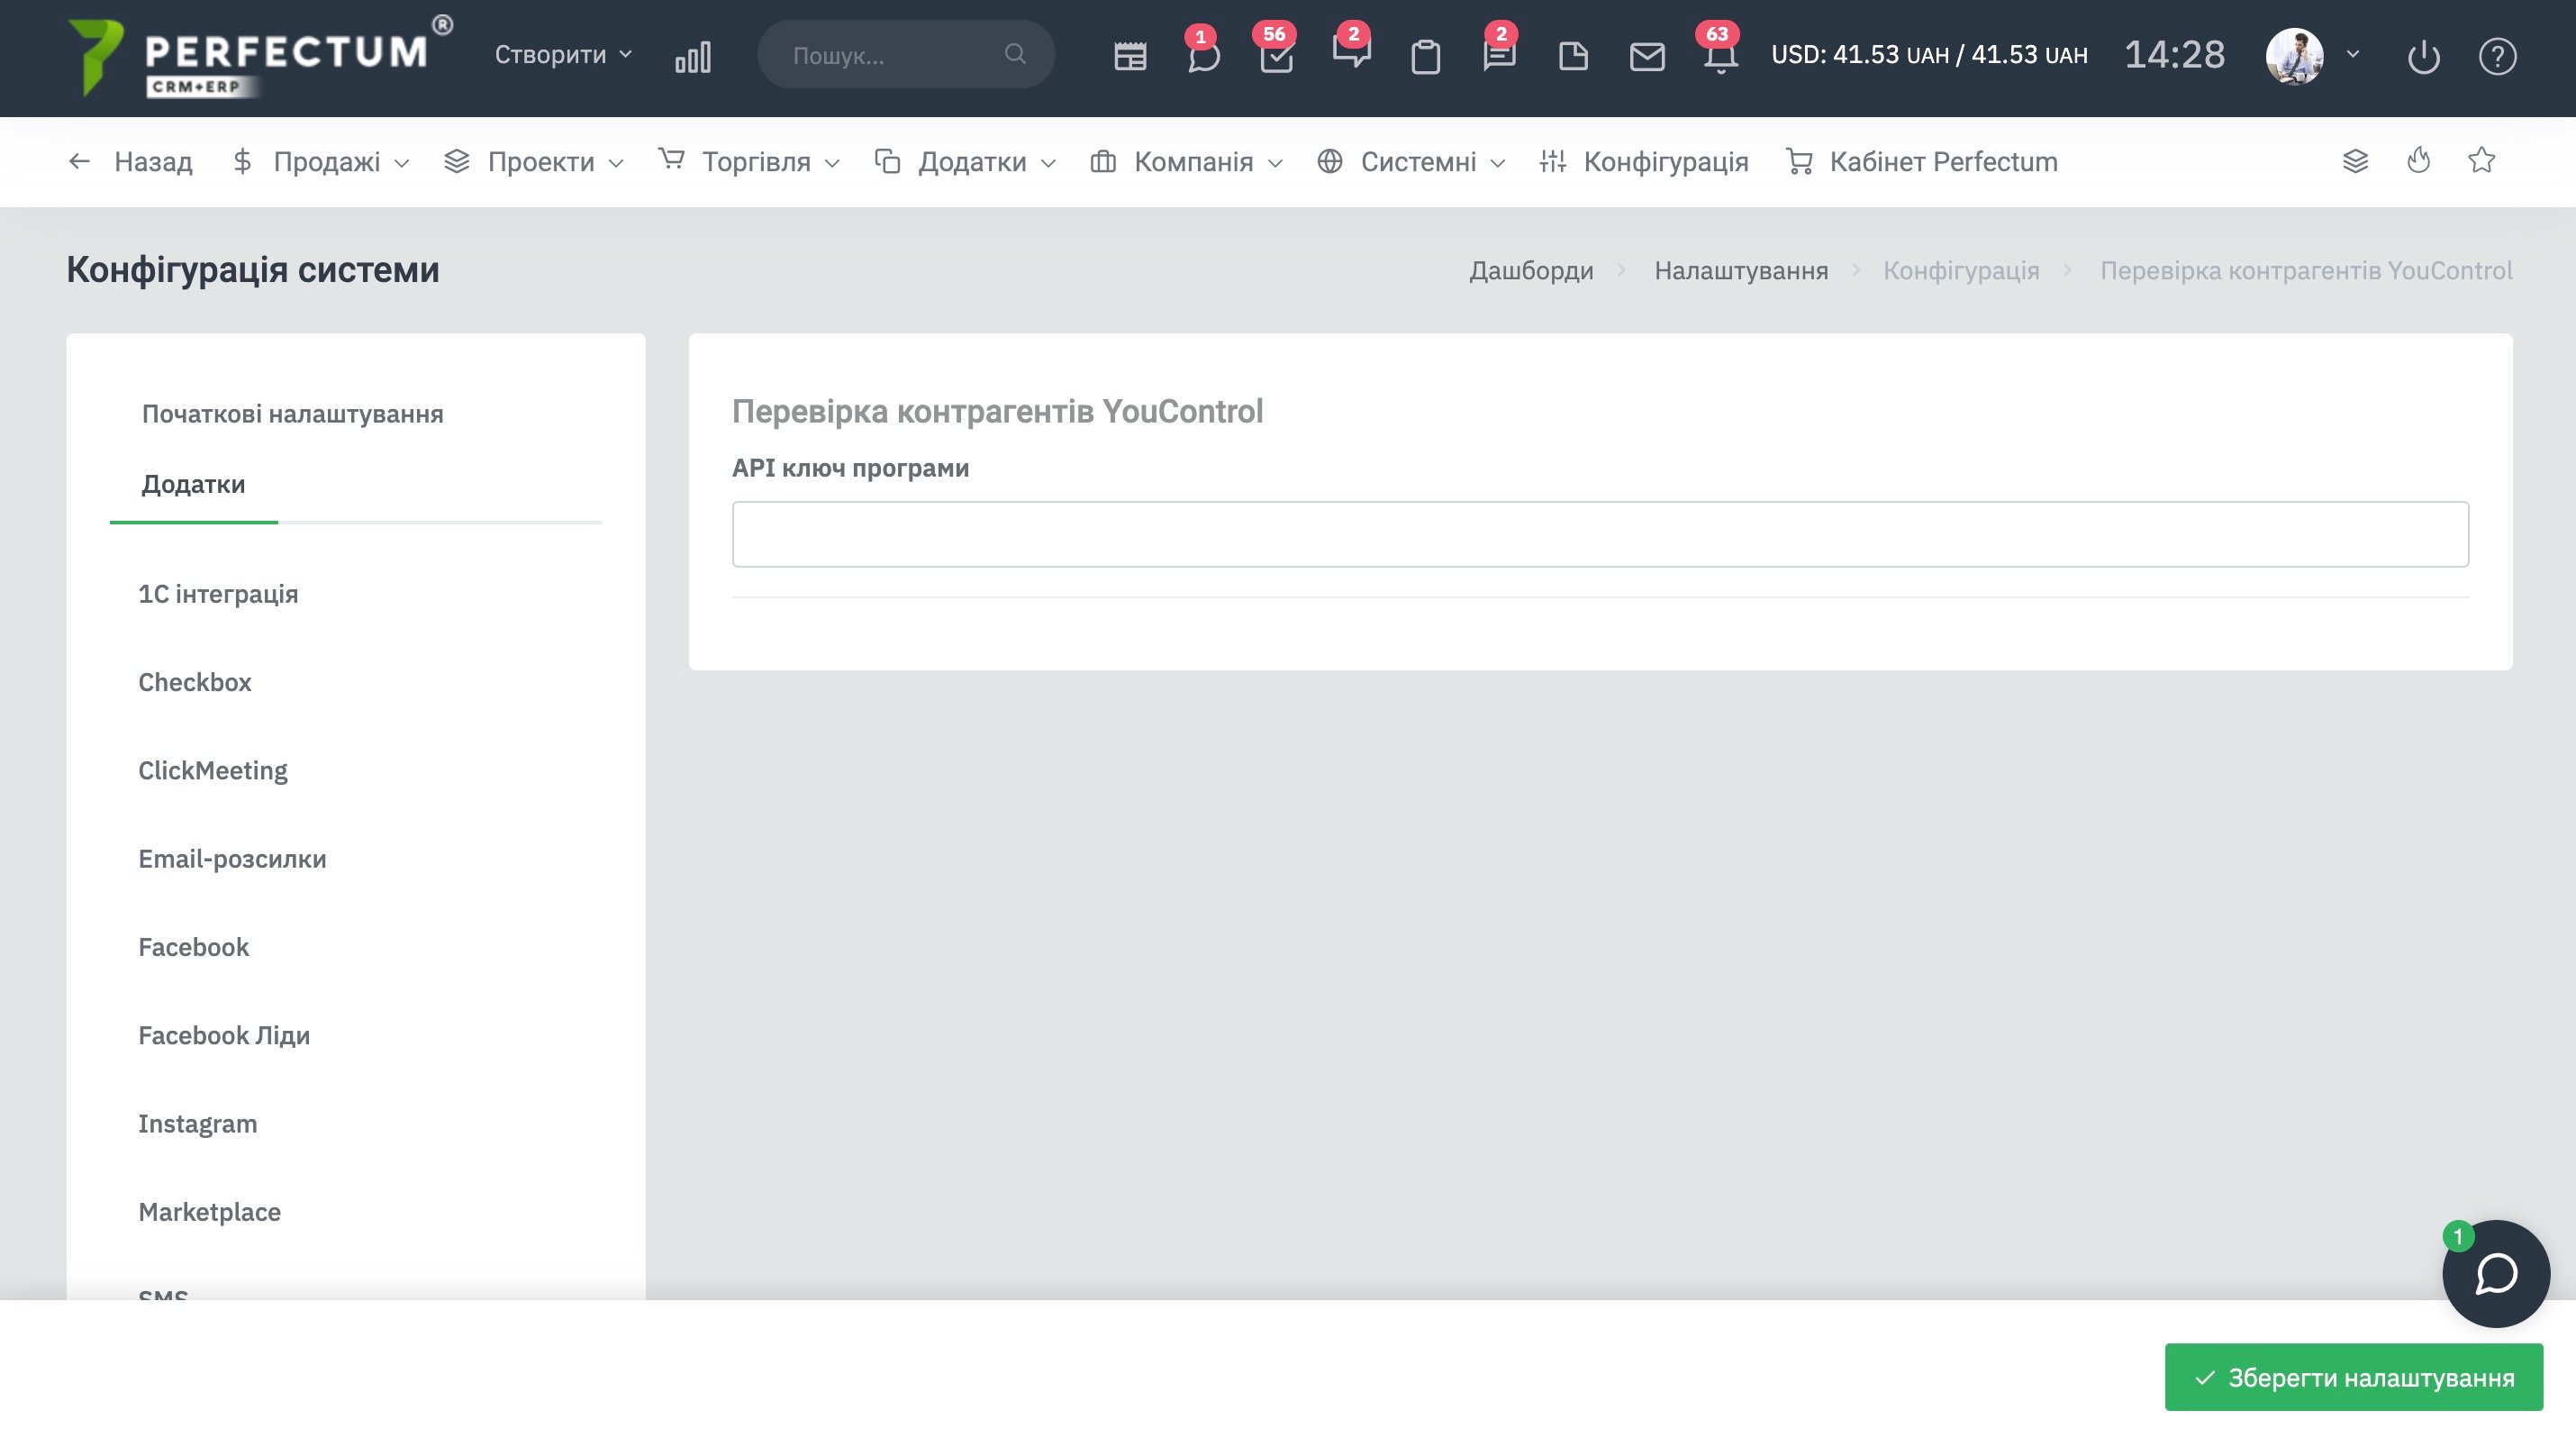Image resolution: width=2576 pixels, height=1438 pixels.
Task: Expand the Компанія menu
Action: [1187, 162]
